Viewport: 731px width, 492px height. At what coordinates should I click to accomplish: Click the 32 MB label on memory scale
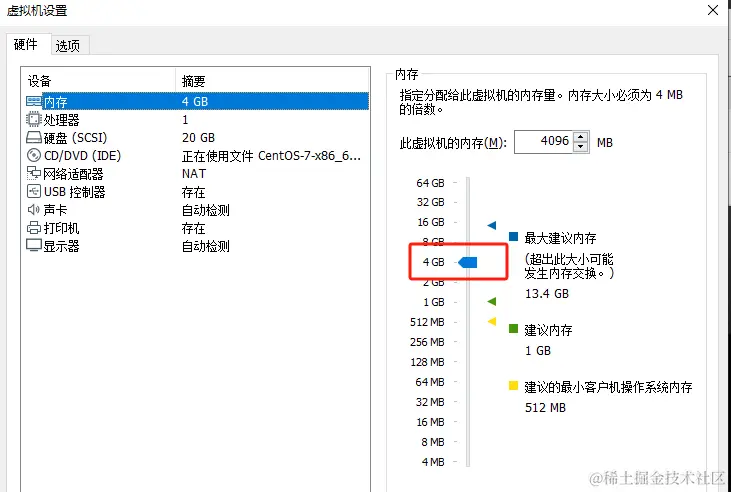(430, 402)
